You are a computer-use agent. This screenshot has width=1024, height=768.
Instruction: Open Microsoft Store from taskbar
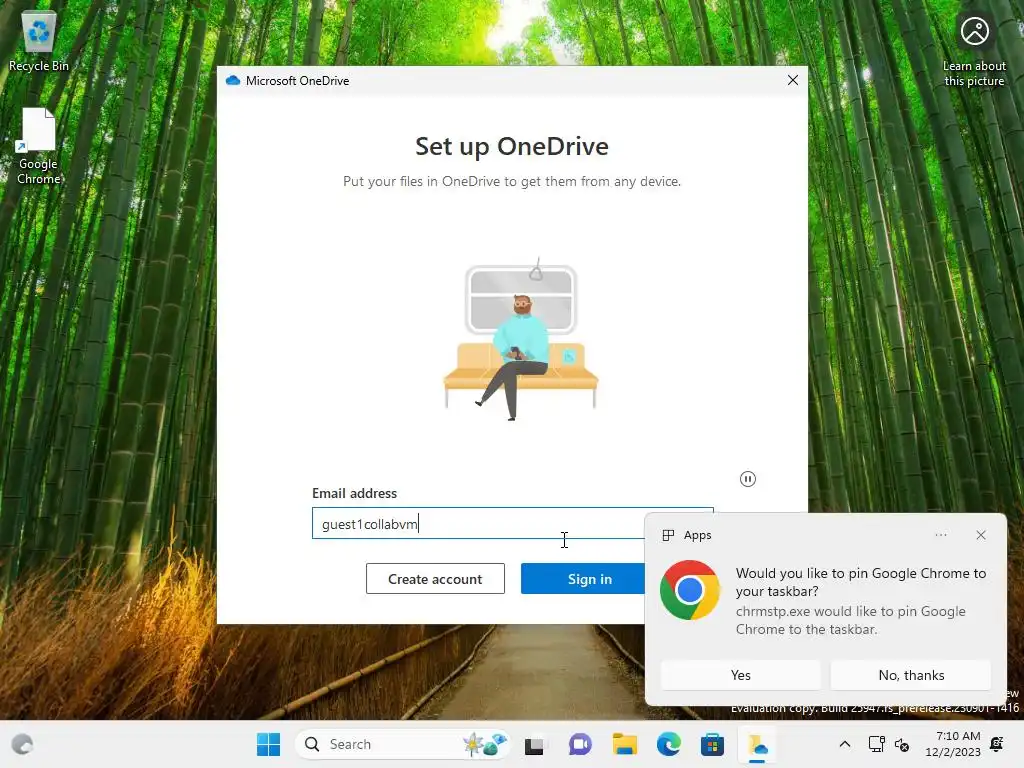click(712, 744)
